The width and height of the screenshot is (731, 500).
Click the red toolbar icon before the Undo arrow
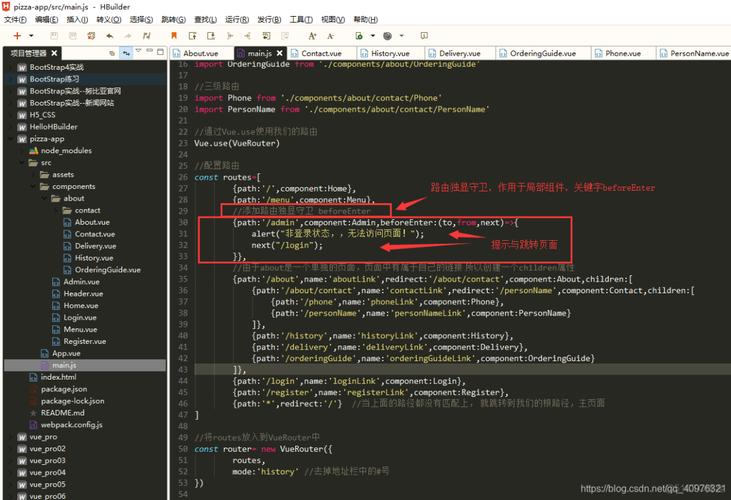91,35
